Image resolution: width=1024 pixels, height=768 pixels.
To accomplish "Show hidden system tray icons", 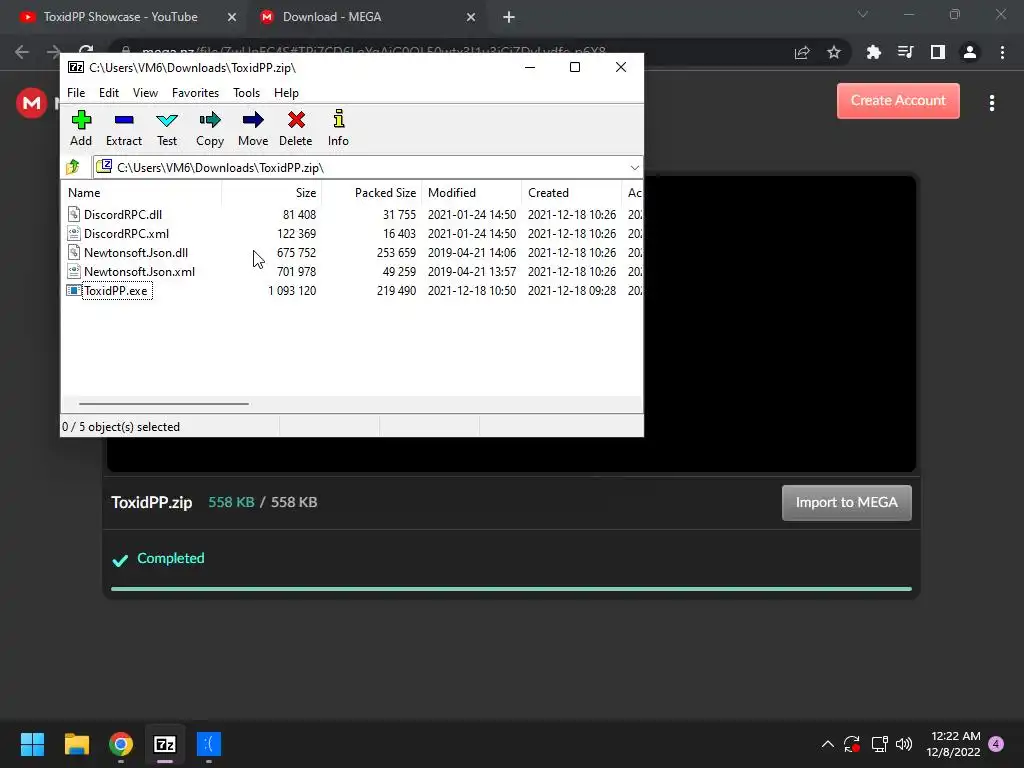I will coord(827,744).
